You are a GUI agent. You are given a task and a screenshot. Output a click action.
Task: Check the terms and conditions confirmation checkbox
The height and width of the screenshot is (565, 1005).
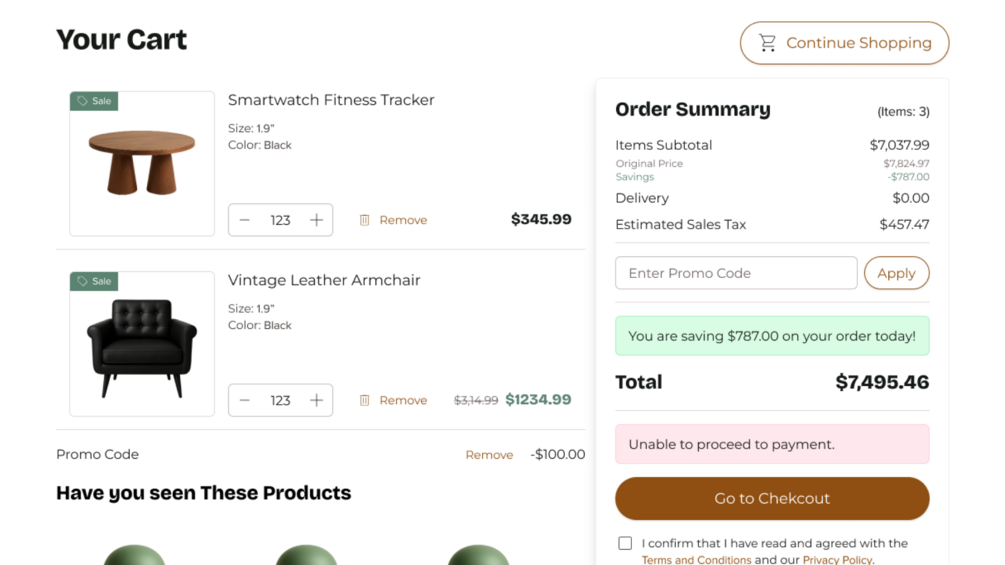625,543
